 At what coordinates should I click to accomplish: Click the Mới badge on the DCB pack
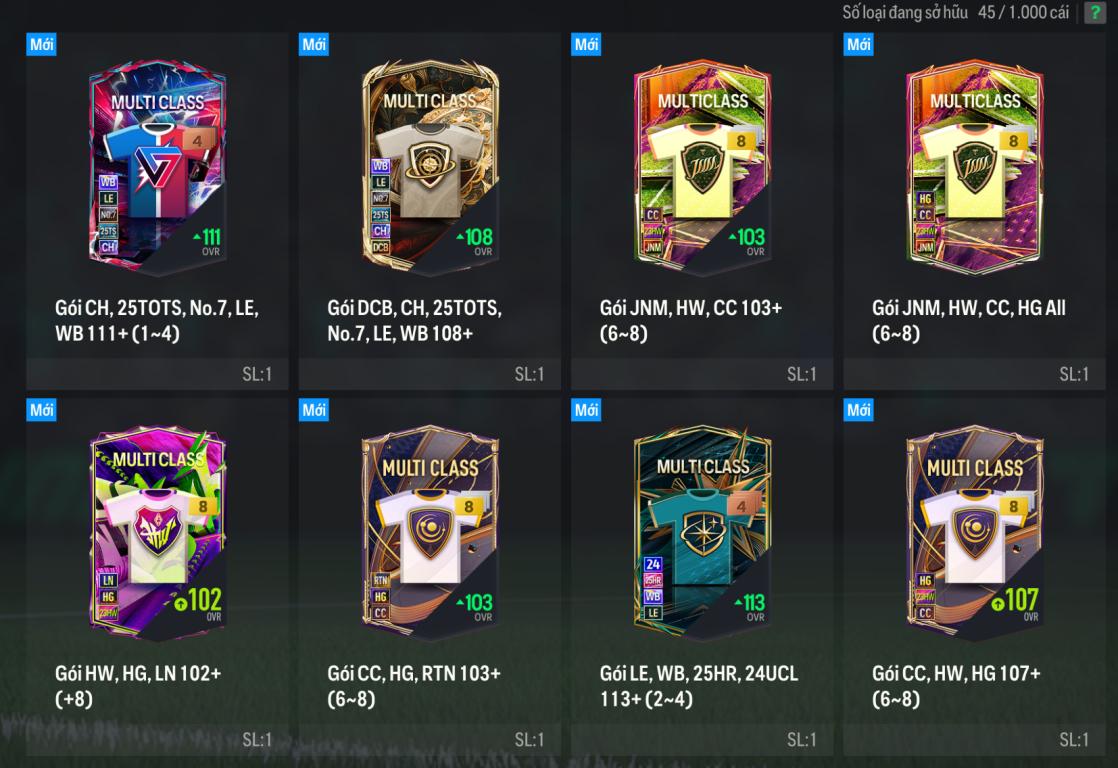[314, 44]
